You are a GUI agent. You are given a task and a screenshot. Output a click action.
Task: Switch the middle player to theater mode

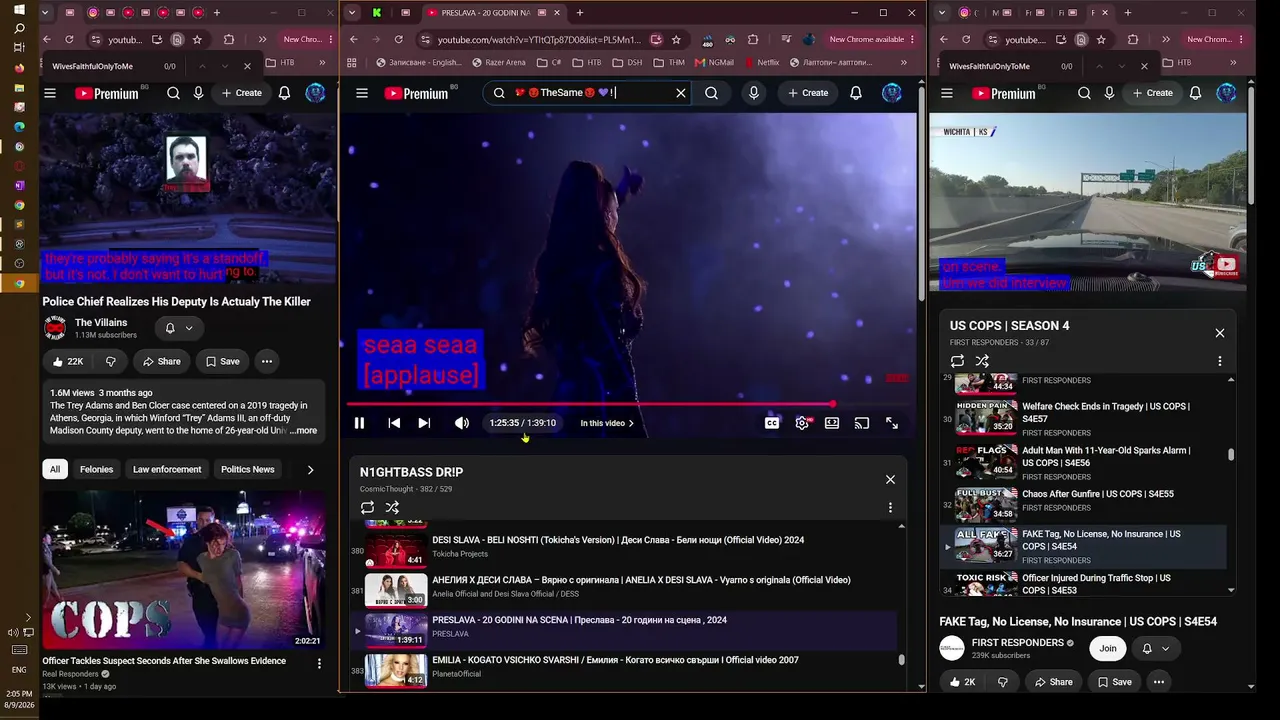tap(832, 423)
